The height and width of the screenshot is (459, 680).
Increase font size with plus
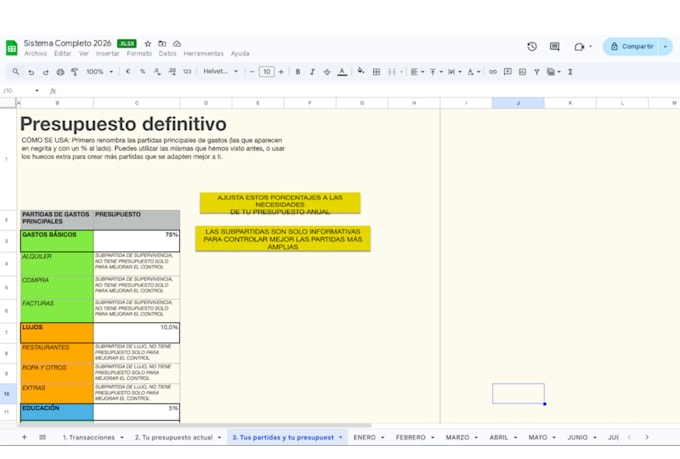[x=281, y=72]
